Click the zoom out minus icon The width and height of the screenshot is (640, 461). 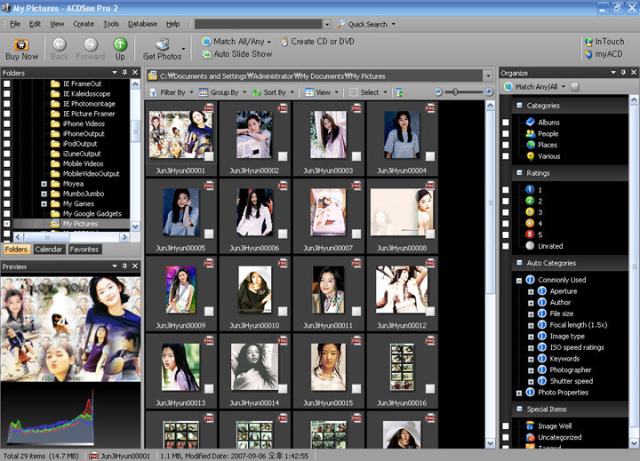point(438,92)
